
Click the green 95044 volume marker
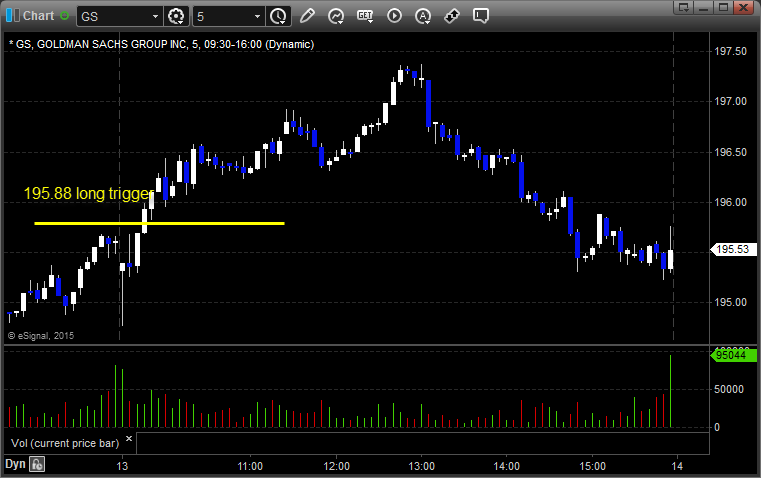click(x=733, y=356)
